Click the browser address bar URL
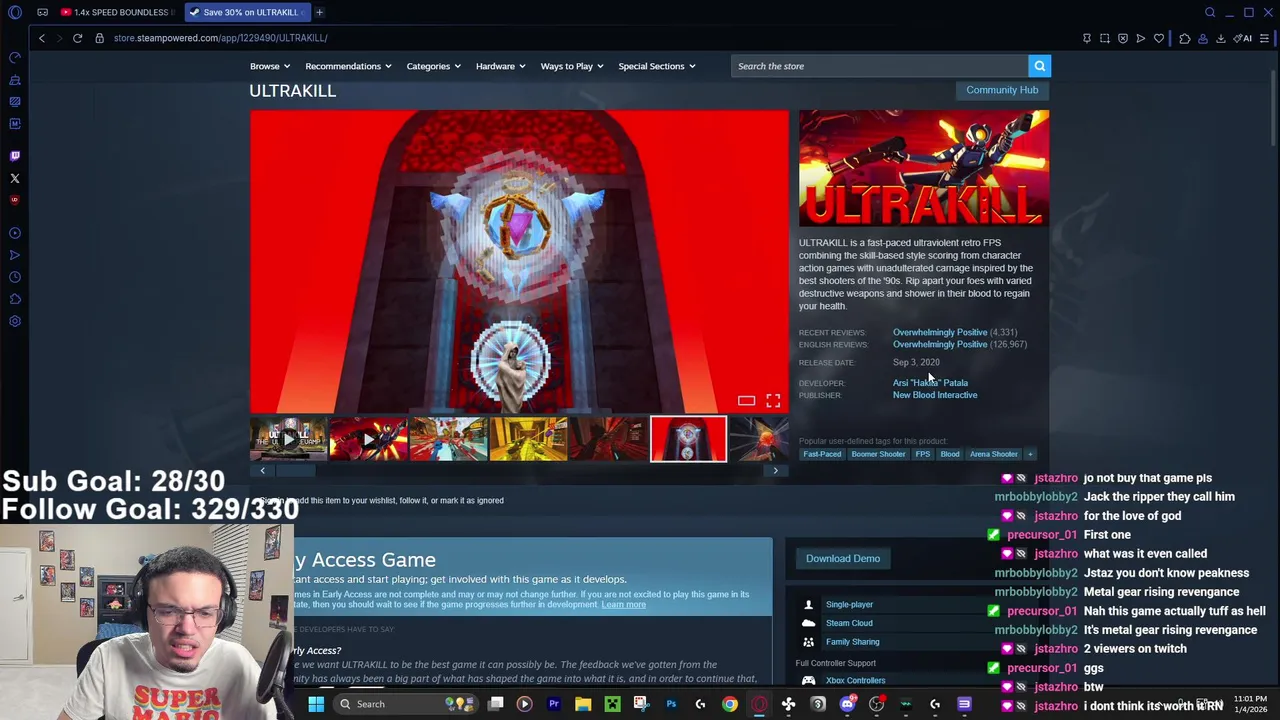Image resolution: width=1280 pixels, height=720 pixels. (220, 38)
